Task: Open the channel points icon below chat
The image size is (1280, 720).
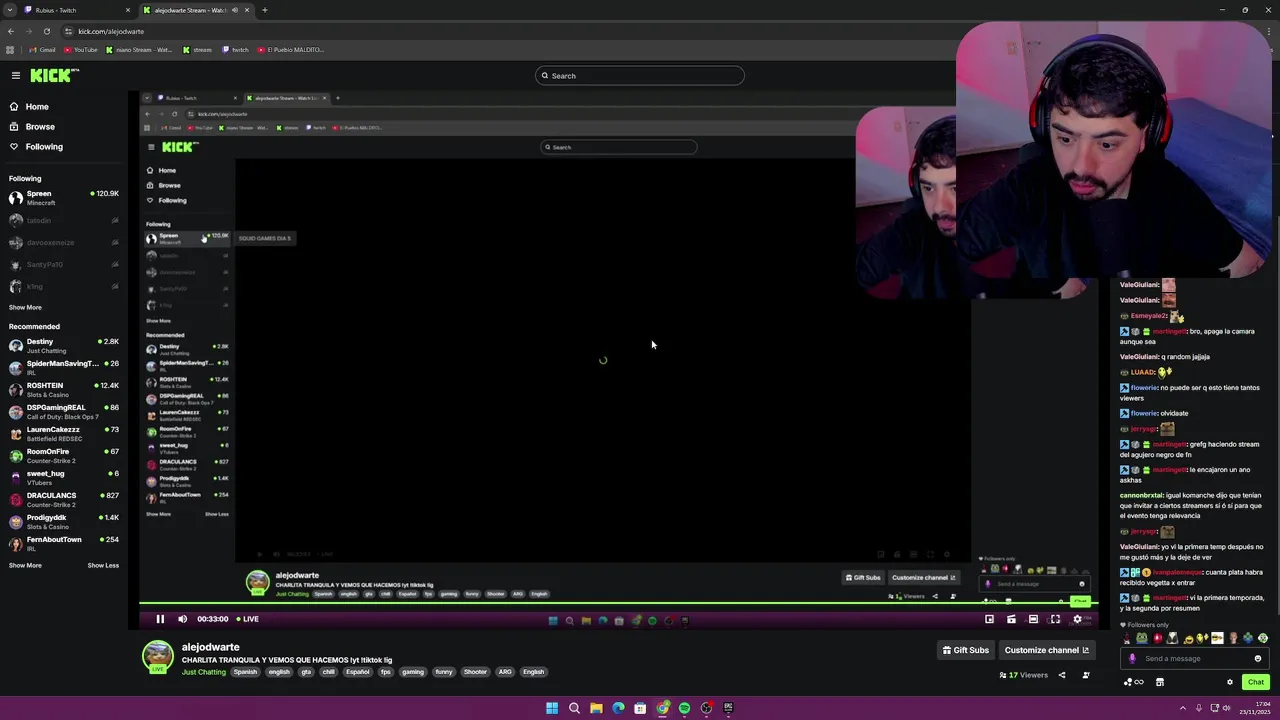Action: (1133, 682)
